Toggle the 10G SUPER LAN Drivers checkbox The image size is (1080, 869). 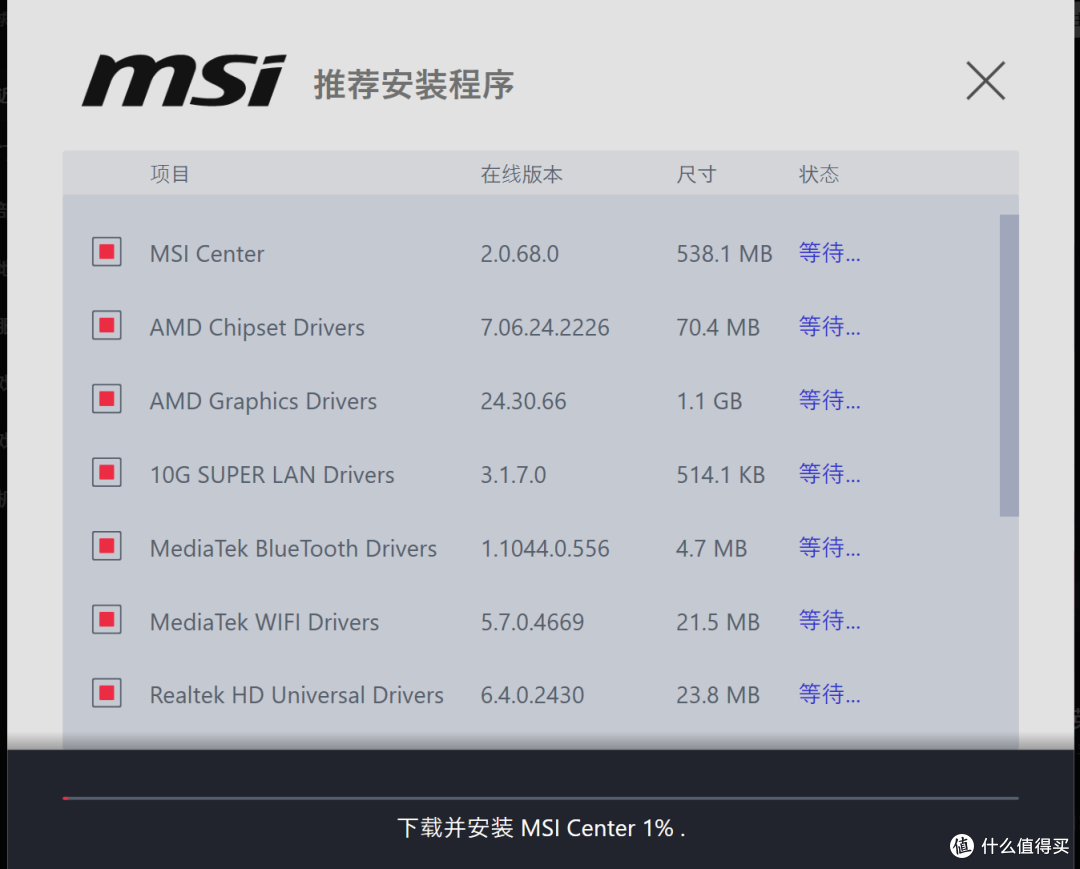[x=107, y=473]
